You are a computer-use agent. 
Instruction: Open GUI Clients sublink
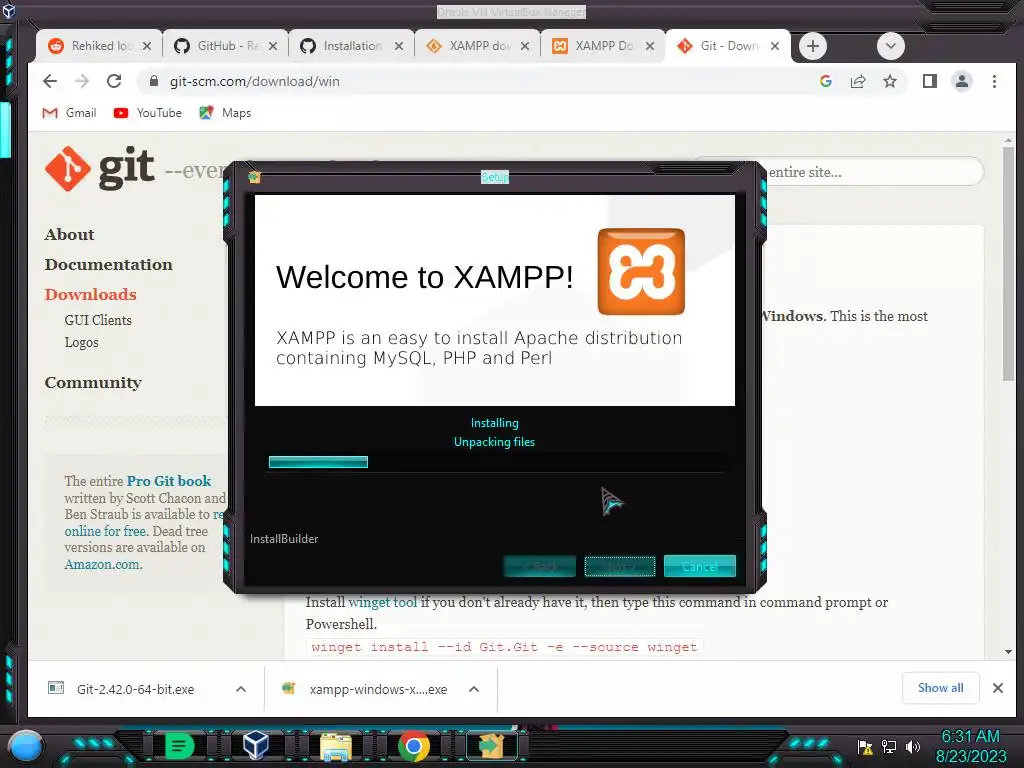[98, 320]
